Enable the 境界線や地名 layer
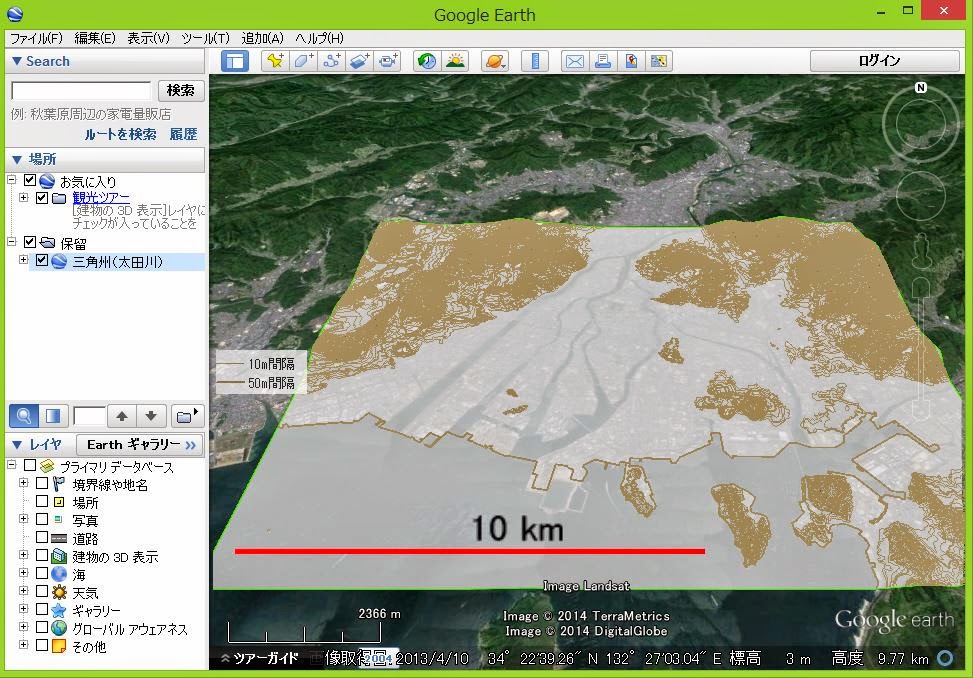This screenshot has width=973, height=678. [x=42, y=483]
